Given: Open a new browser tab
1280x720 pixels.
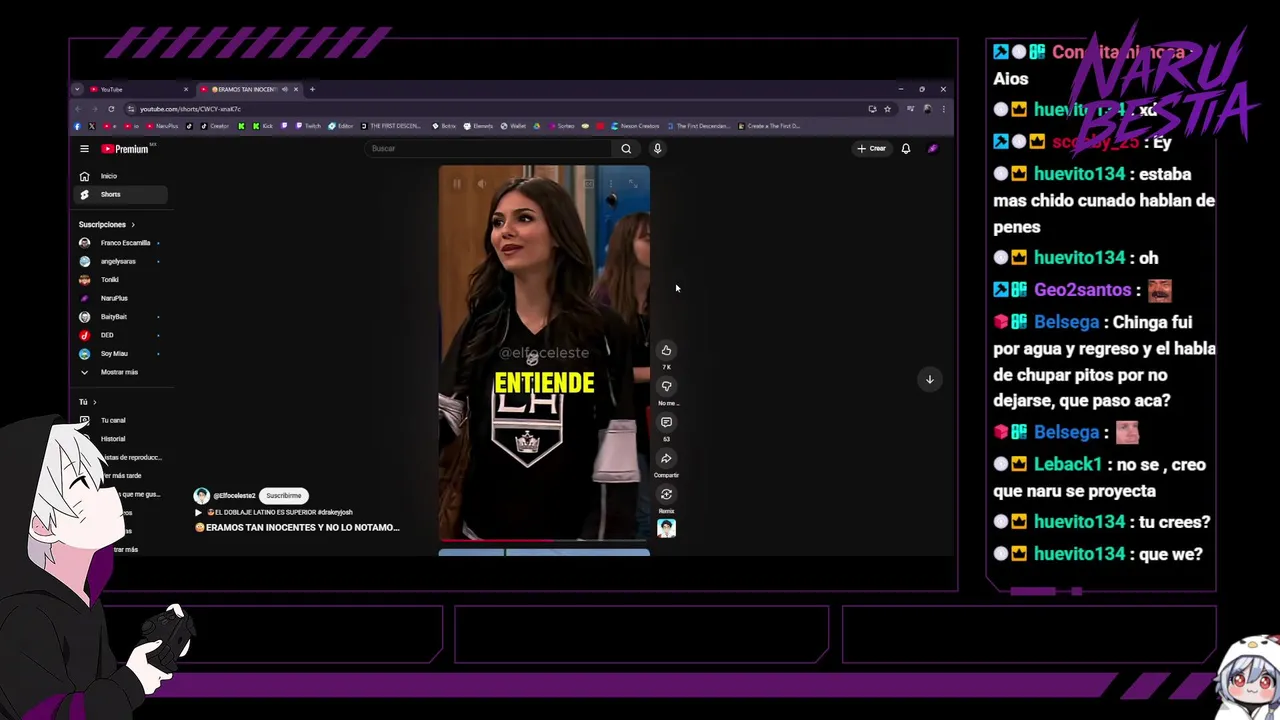Looking at the screenshot, I should [312, 89].
